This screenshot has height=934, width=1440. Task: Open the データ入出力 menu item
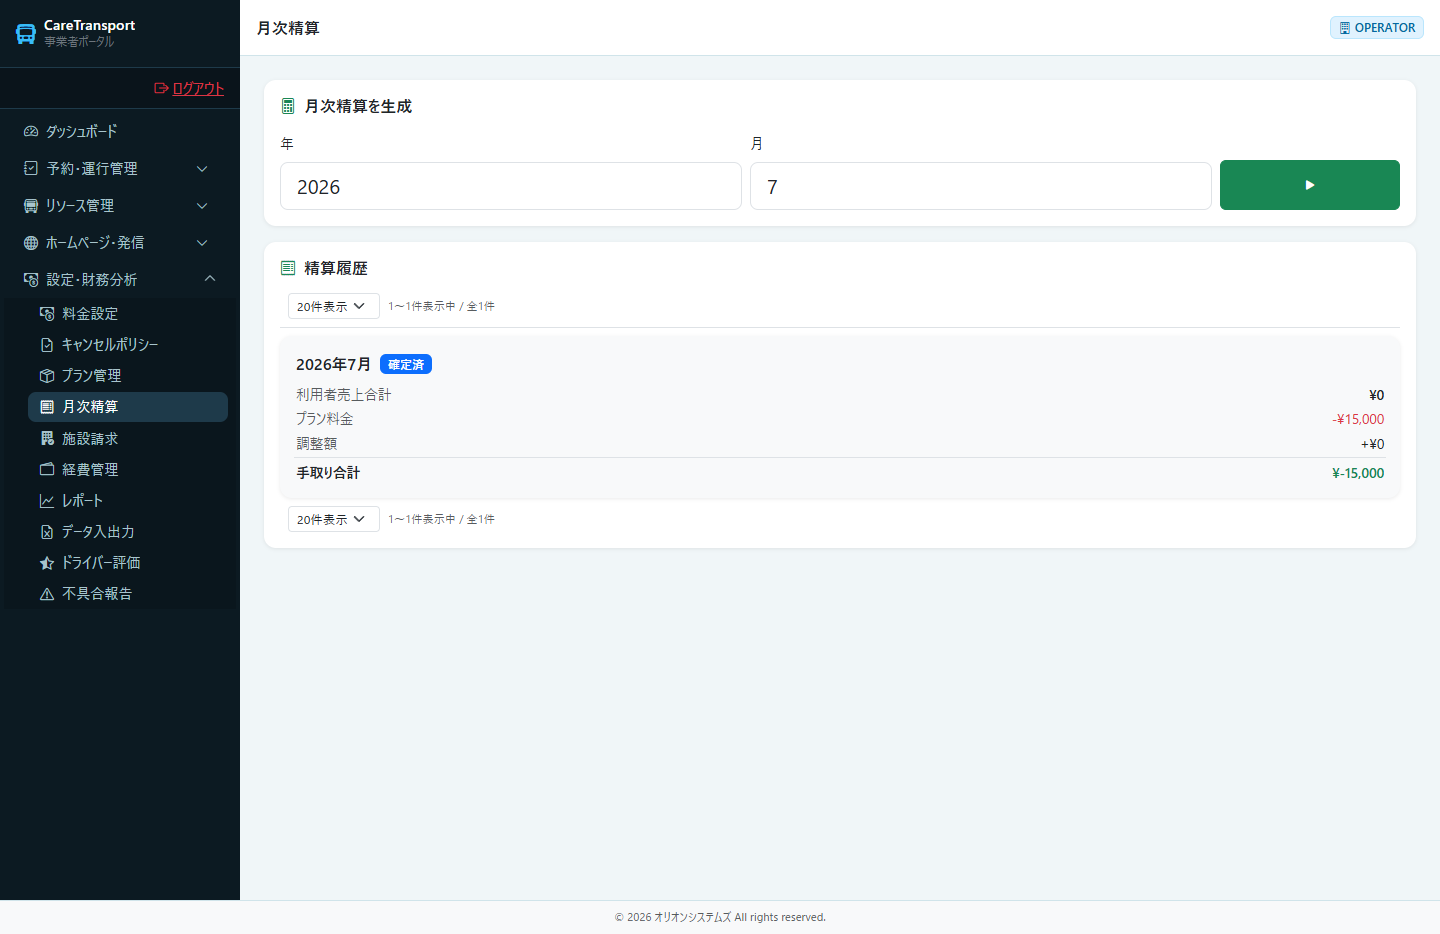(128, 532)
